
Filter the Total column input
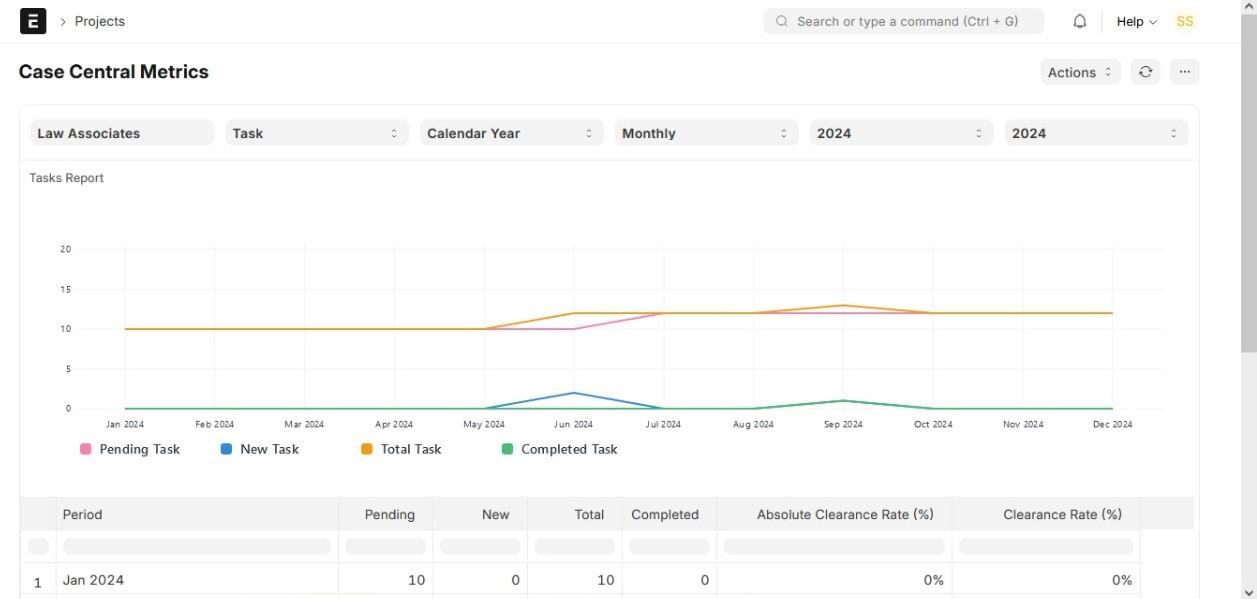click(575, 546)
